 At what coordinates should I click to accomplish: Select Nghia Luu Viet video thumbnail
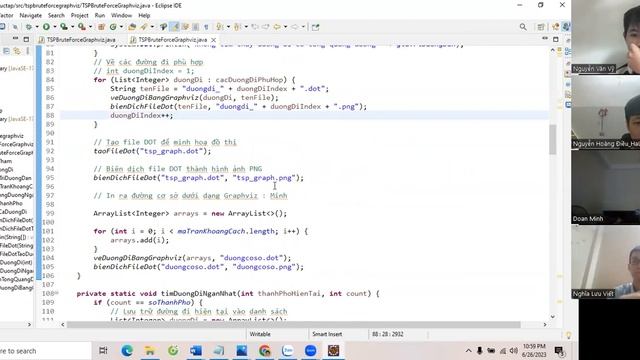click(606, 262)
